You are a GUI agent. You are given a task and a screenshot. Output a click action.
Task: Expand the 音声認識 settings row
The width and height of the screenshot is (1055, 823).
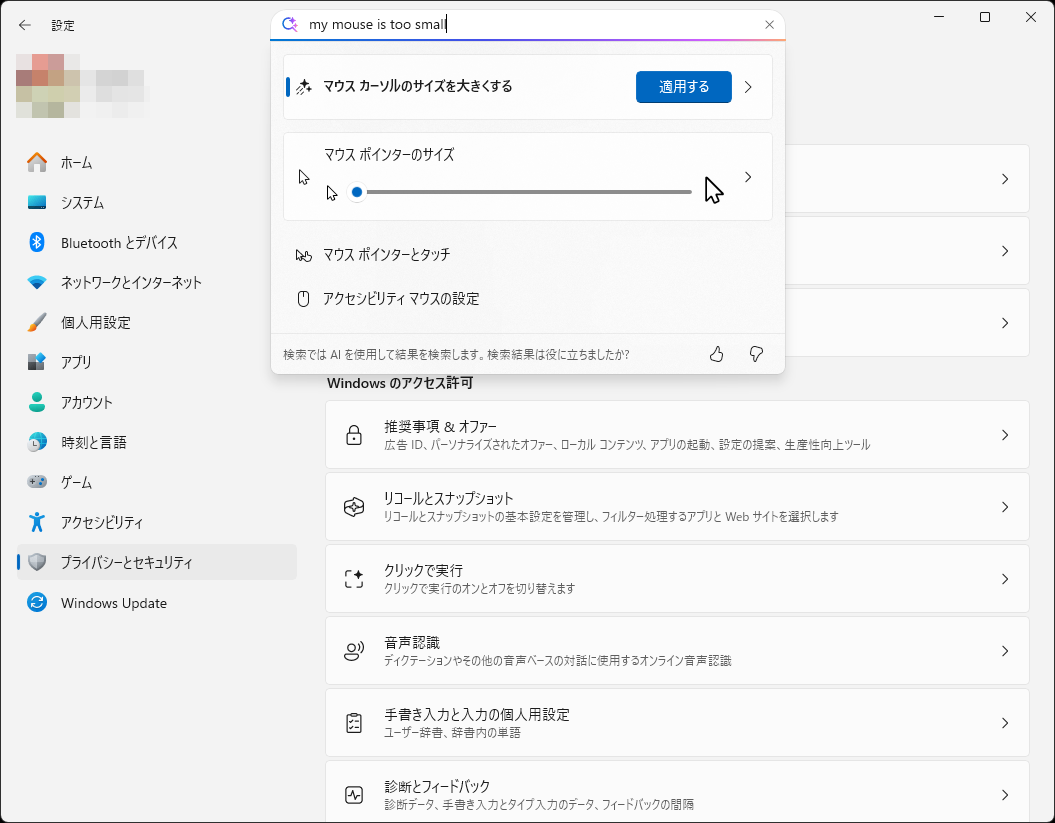tap(1004, 651)
